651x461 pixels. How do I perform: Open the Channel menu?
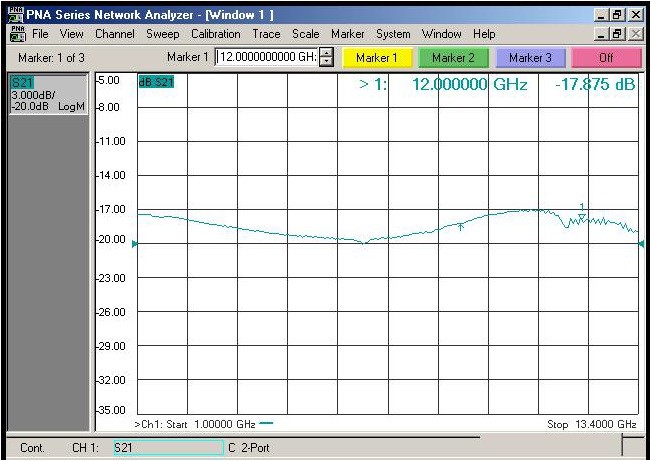point(115,34)
